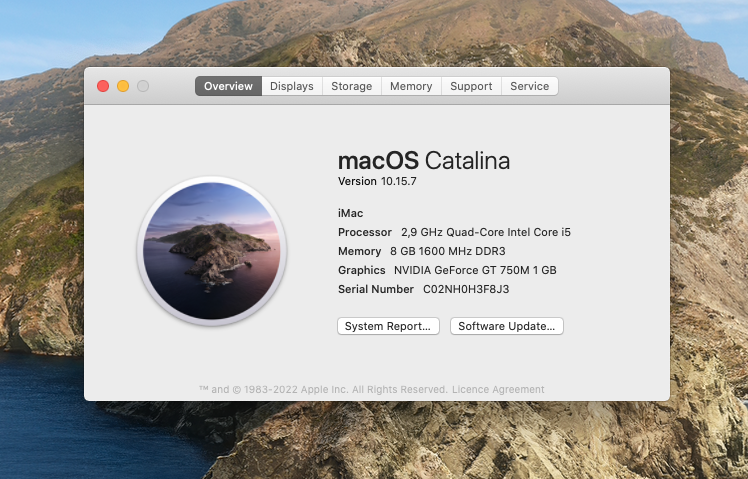Close the About This Mac window
Viewport: 748px width, 479px height.
[103, 86]
